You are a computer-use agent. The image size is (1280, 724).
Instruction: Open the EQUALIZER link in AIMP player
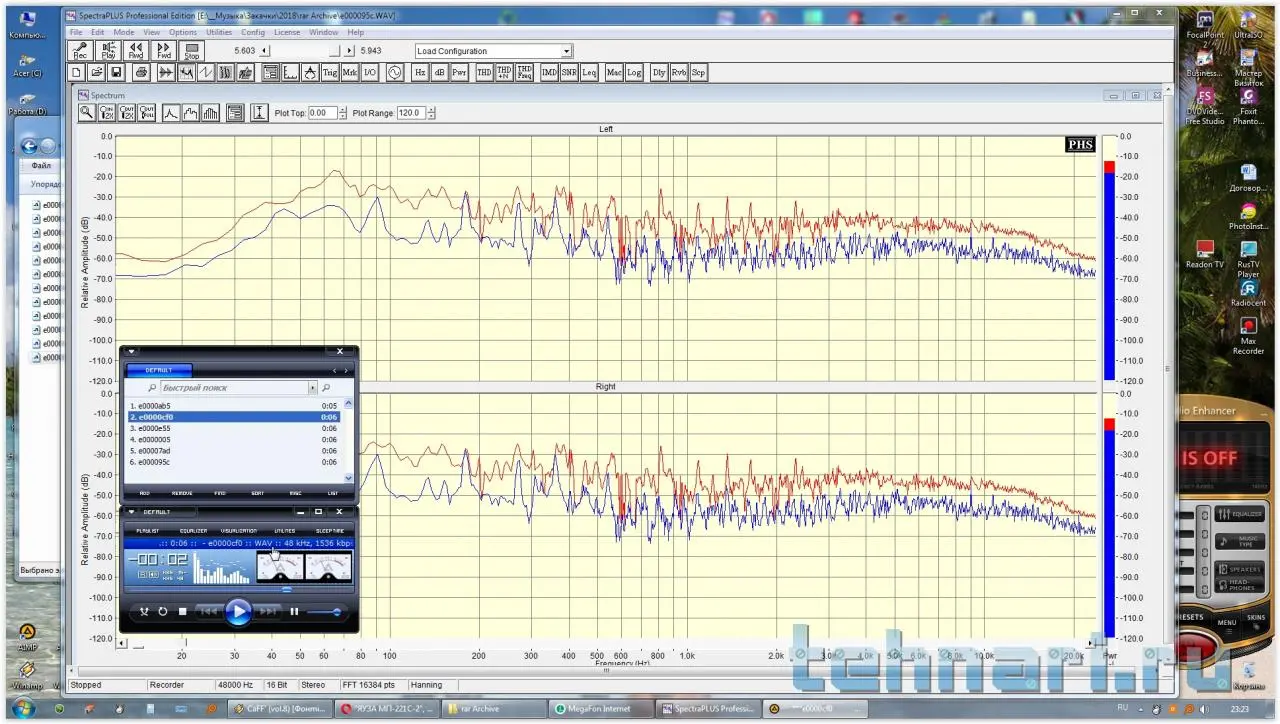pos(193,531)
